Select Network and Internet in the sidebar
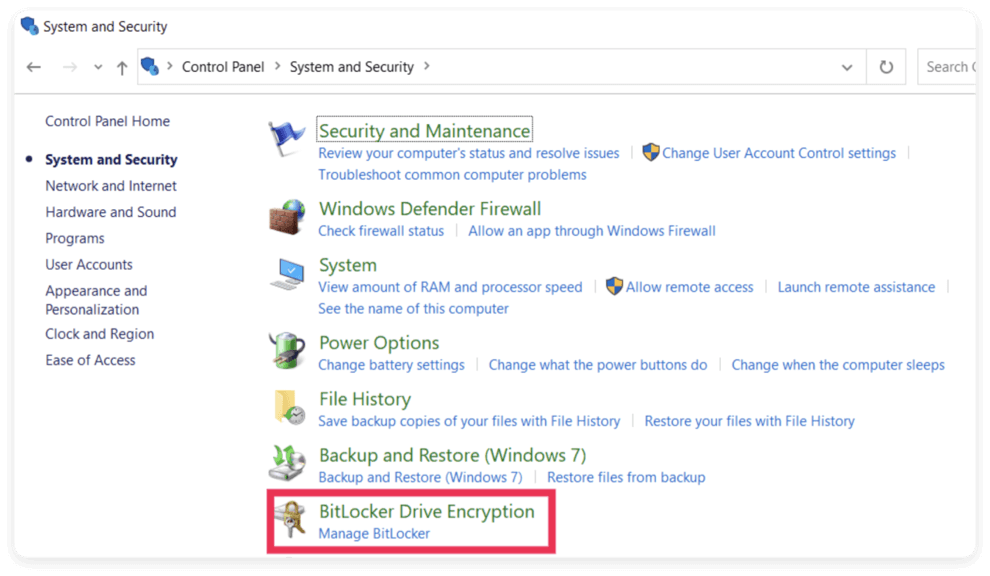 tap(110, 186)
